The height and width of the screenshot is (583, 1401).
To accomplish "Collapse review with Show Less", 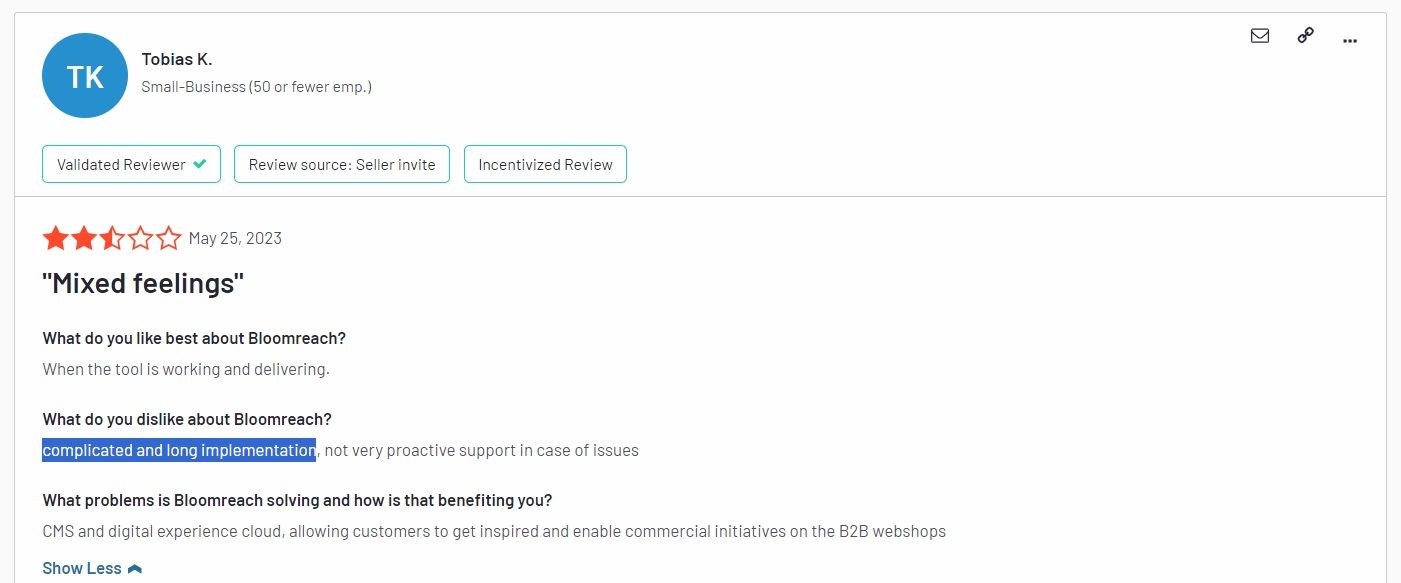I will [82, 568].
